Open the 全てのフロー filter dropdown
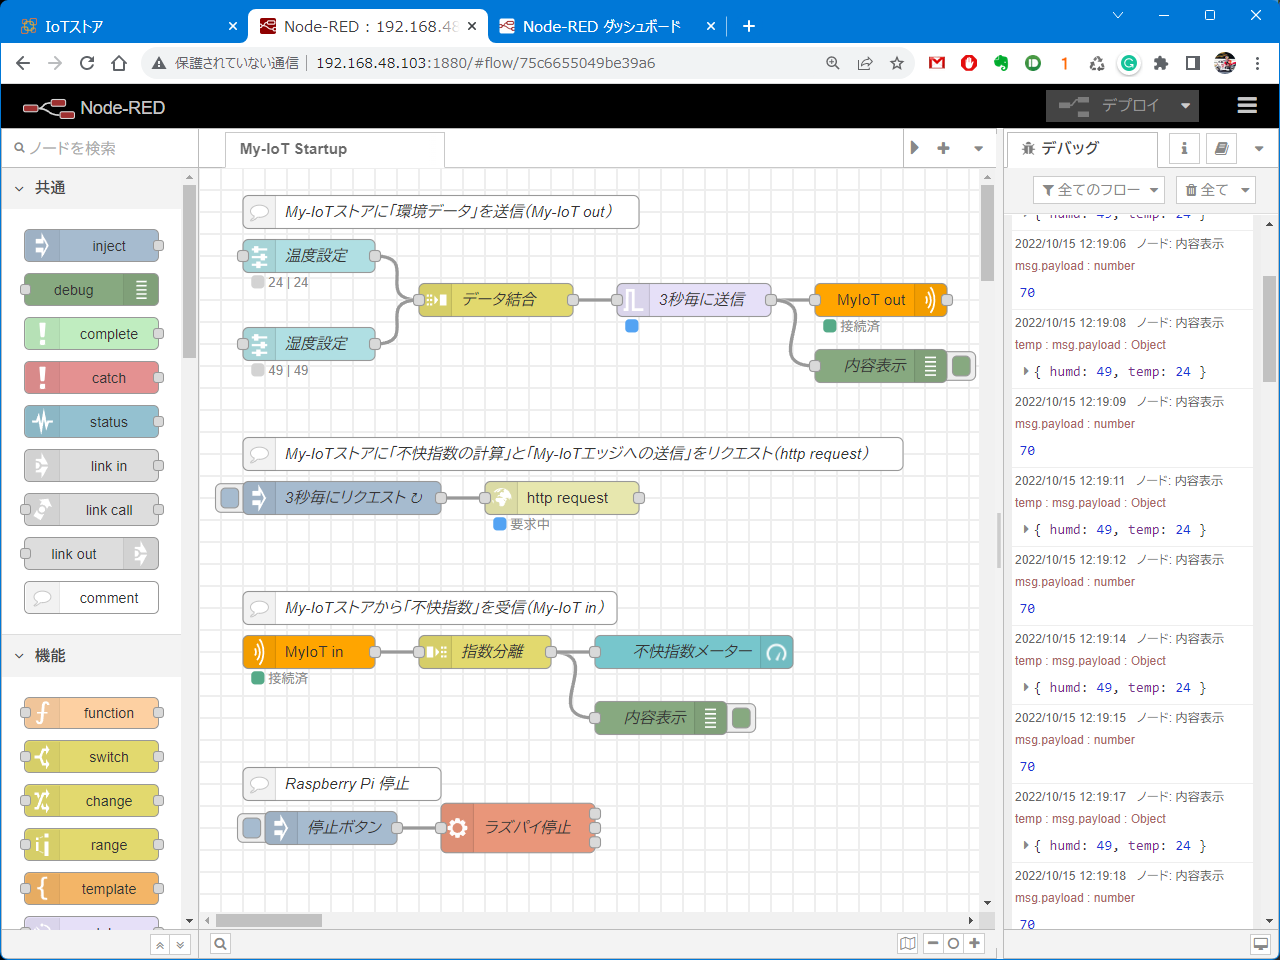The height and width of the screenshot is (960, 1280). [1099, 190]
